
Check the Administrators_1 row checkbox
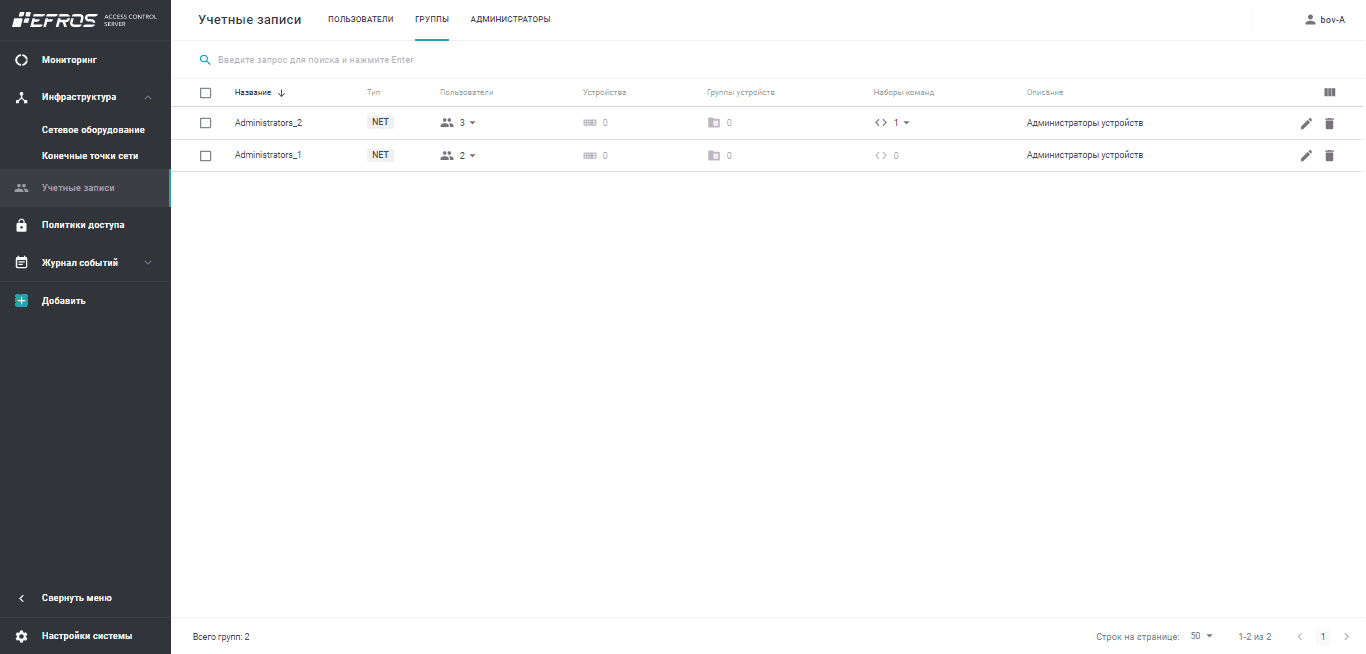tap(206, 155)
